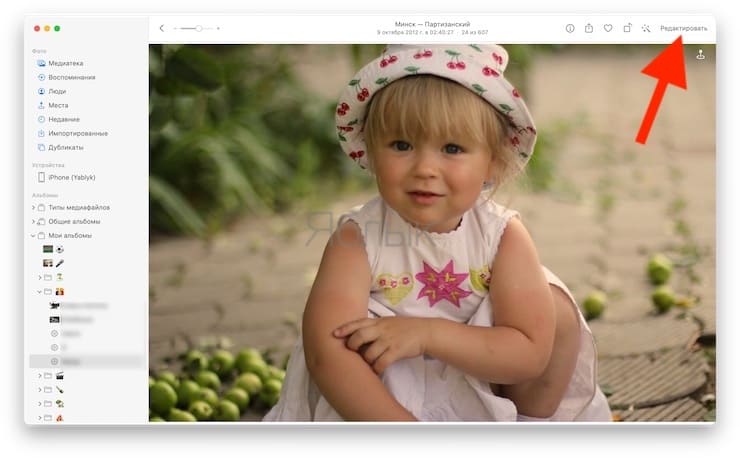740x458 pixels.
Task: Expand Общие альбомы group
Action: click(x=34, y=221)
